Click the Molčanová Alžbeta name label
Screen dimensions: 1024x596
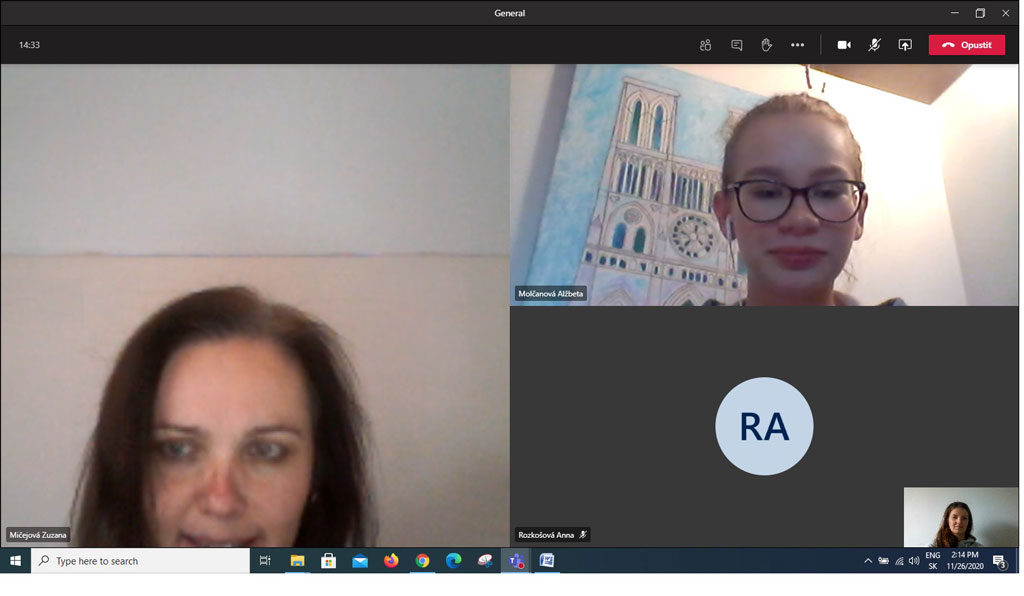pyautogui.click(x=551, y=294)
